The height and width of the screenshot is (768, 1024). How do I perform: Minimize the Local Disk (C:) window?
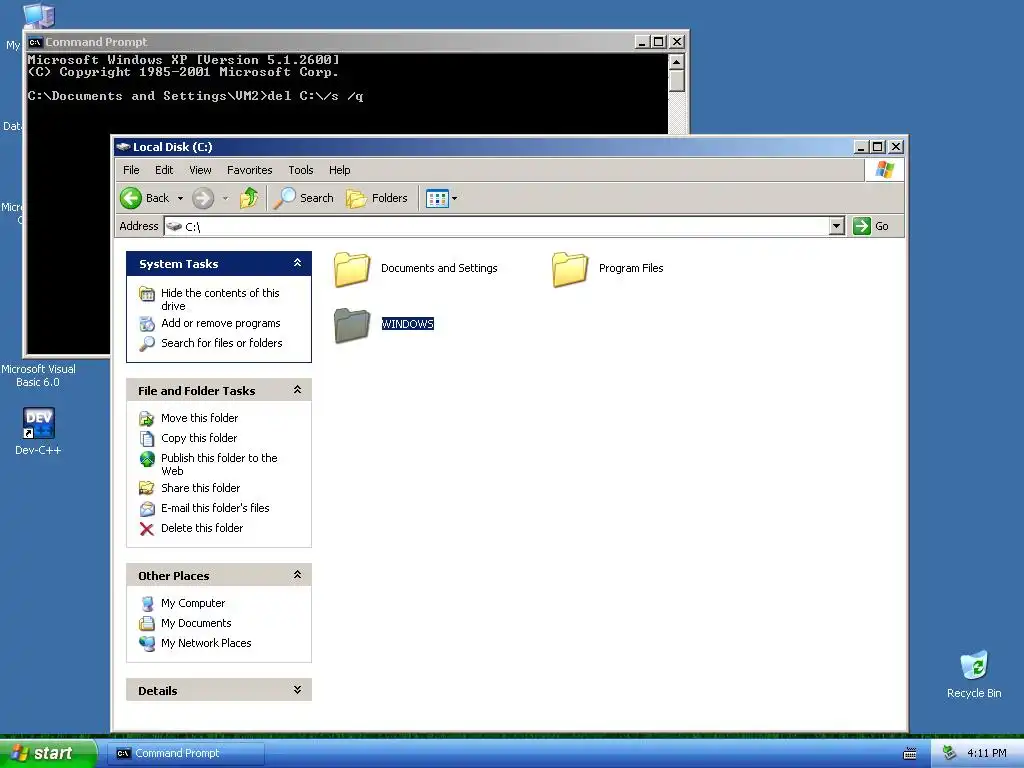[x=861, y=147]
